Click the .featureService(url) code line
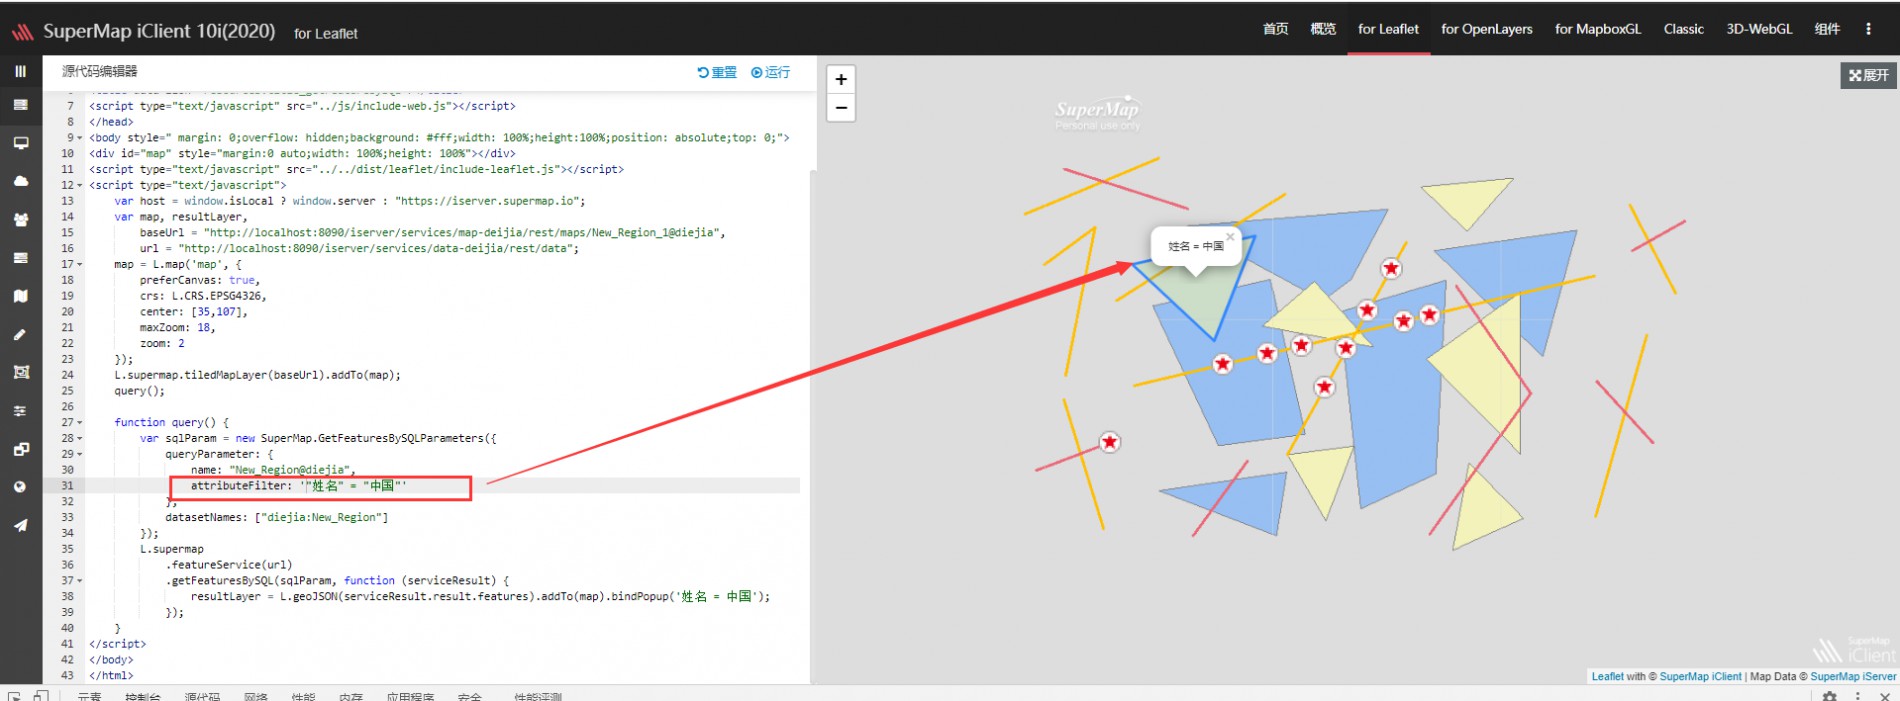 (229, 565)
